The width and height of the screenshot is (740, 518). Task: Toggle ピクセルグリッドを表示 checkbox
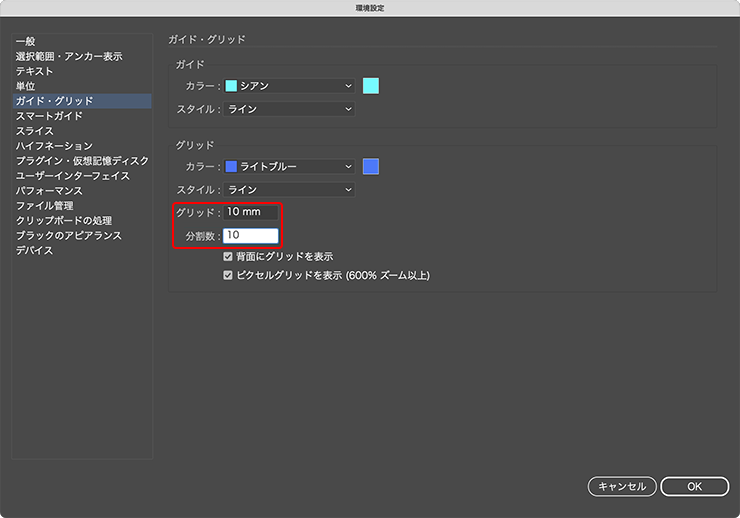(x=229, y=274)
